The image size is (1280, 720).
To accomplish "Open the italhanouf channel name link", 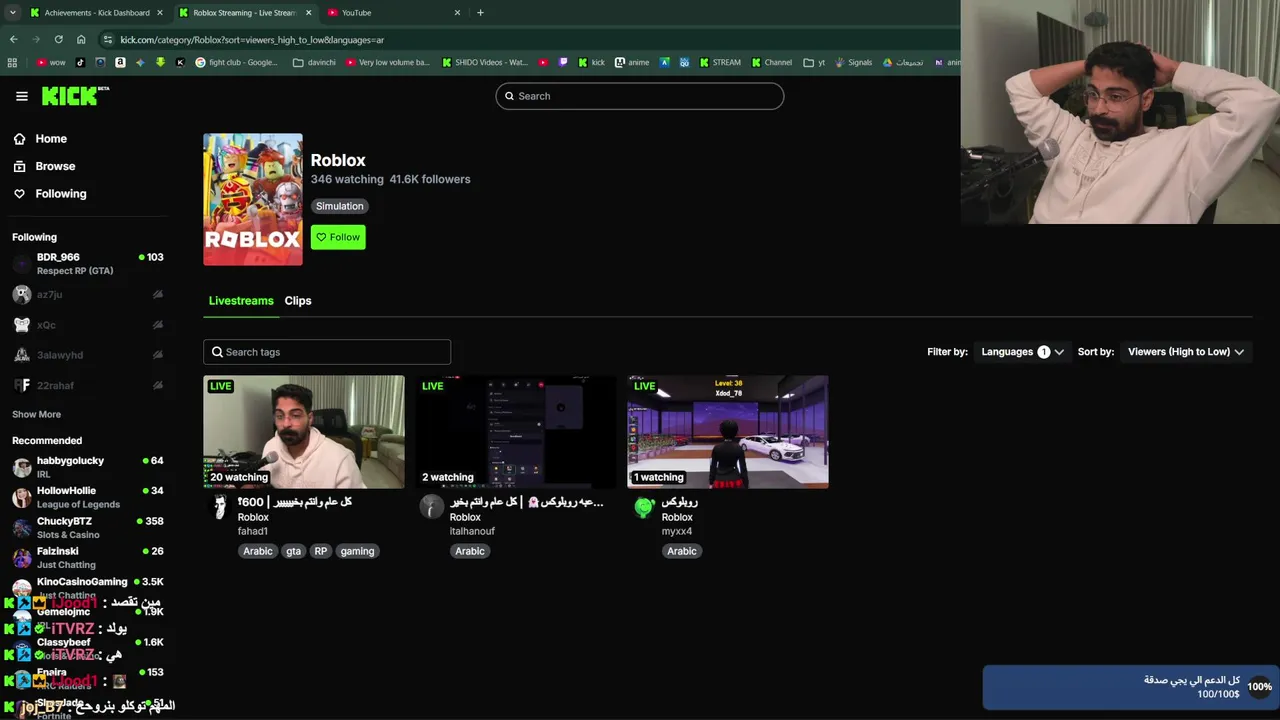I will (472, 531).
